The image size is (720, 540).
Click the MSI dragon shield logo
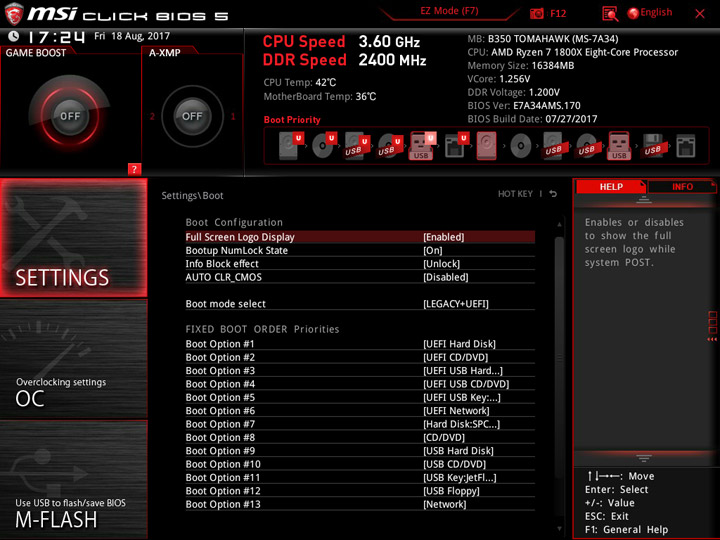point(14,14)
